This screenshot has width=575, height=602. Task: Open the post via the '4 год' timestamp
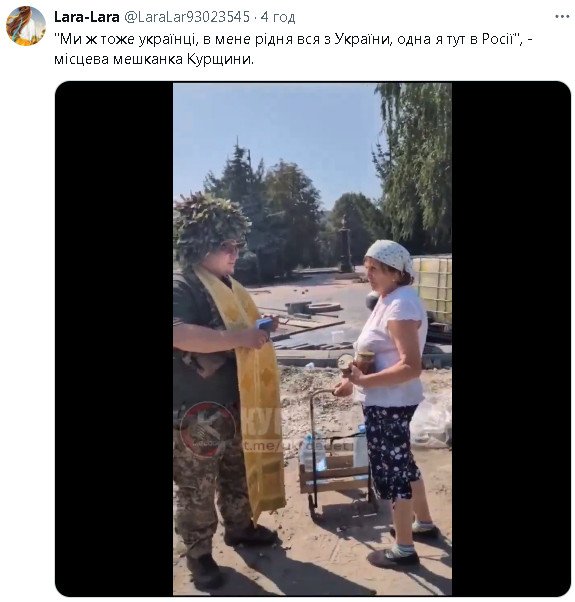(x=278, y=17)
